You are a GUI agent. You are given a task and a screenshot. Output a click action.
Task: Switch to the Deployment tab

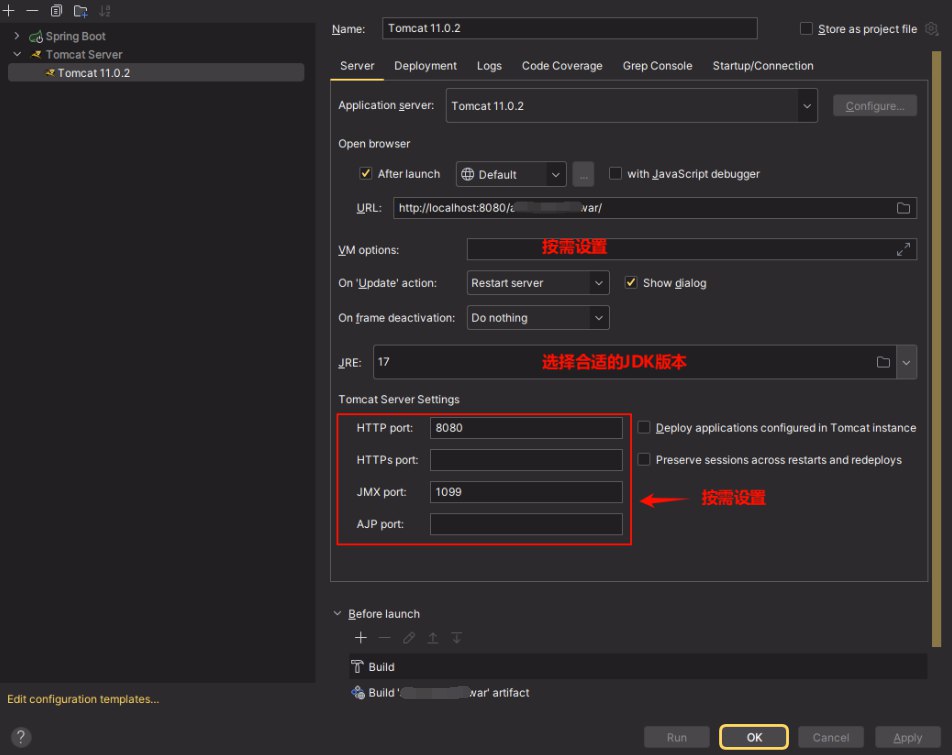[425, 66]
